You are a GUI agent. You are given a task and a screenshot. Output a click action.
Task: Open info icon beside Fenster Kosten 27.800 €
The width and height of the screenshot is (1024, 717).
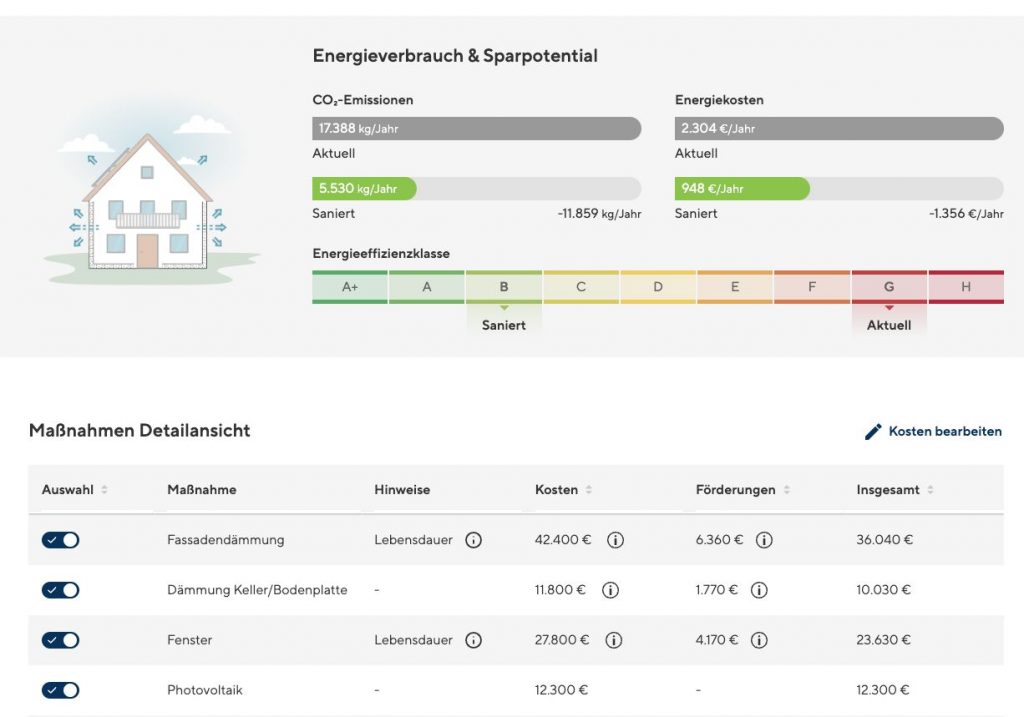coord(616,640)
